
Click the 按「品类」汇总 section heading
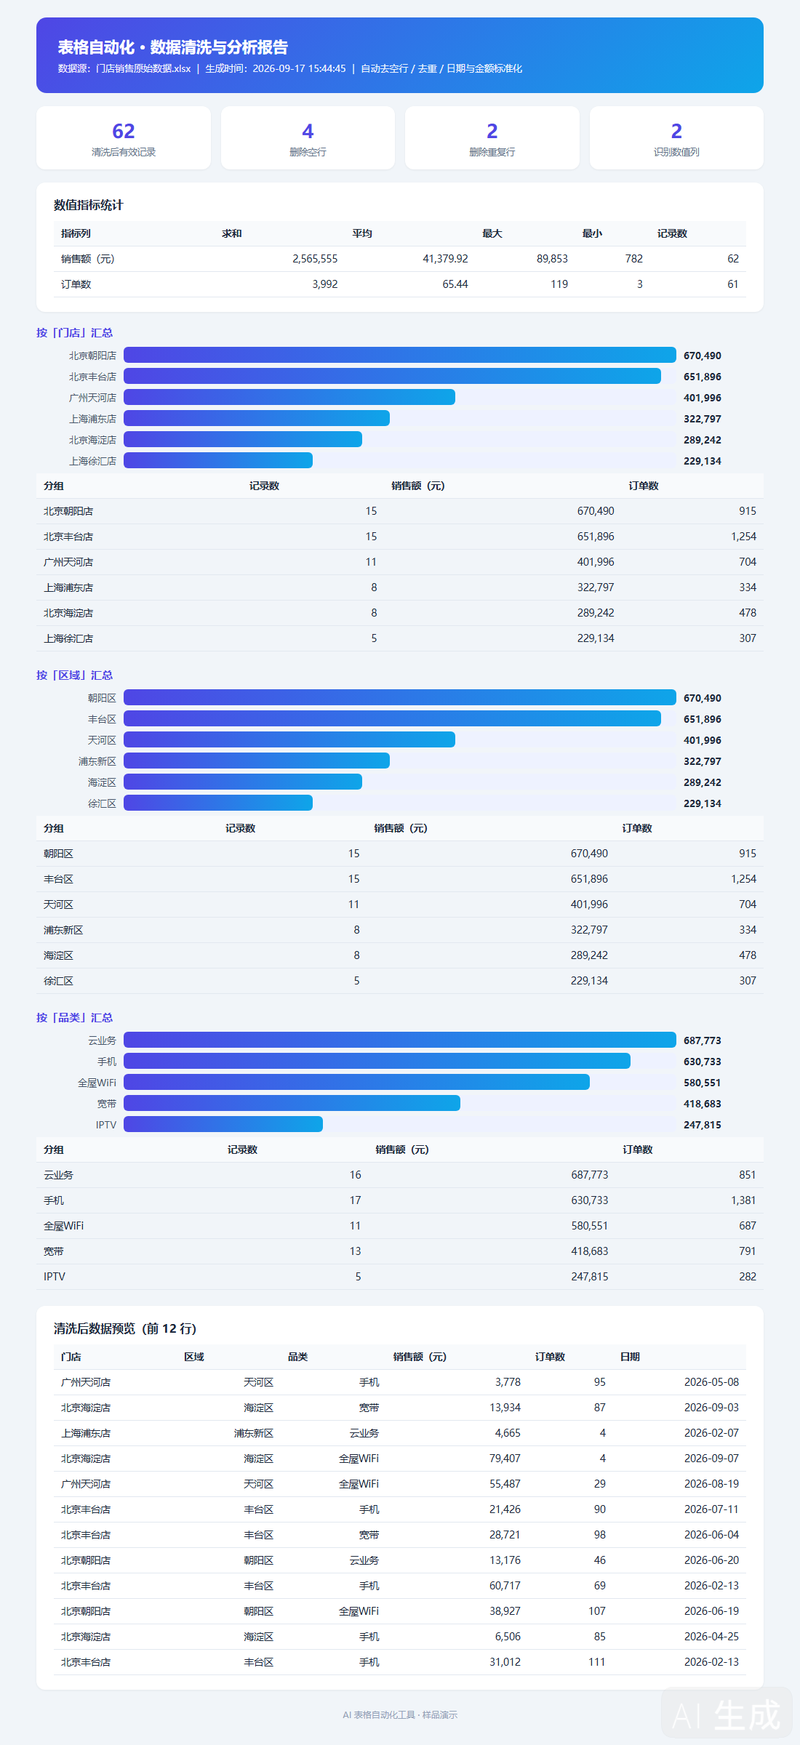point(75,1017)
